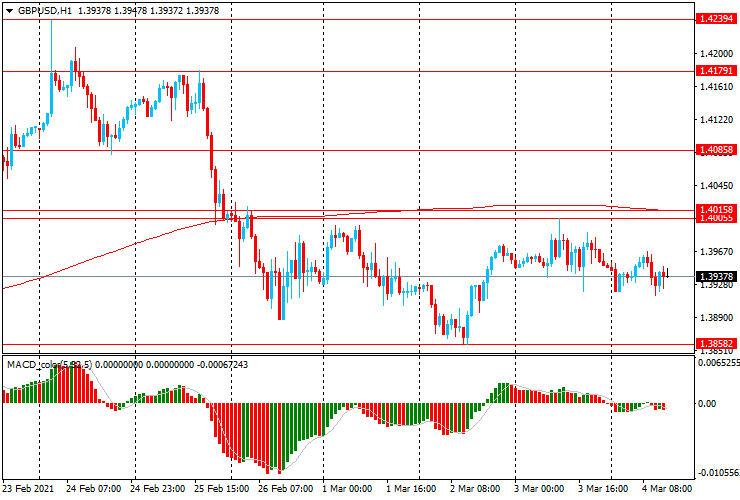The height and width of the screenshot is (500, 740).
Task: Click the 1.42000 price scale value
Action: [x=716, y=54]
